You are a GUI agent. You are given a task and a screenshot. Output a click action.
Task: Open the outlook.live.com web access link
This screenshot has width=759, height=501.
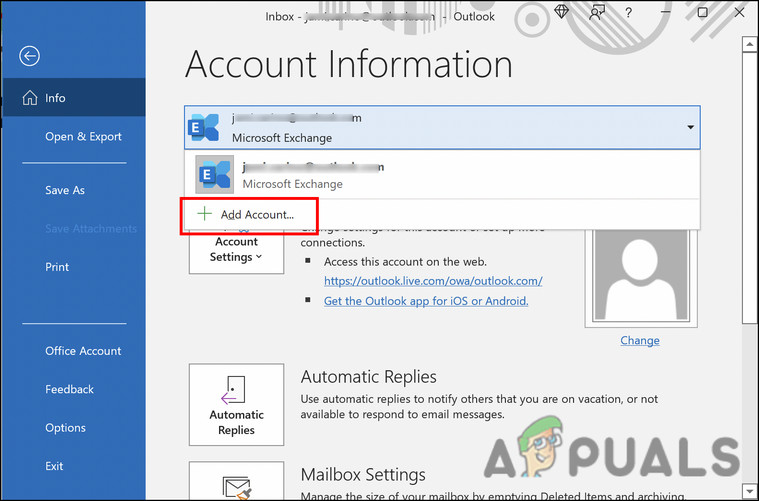point(433,281)
